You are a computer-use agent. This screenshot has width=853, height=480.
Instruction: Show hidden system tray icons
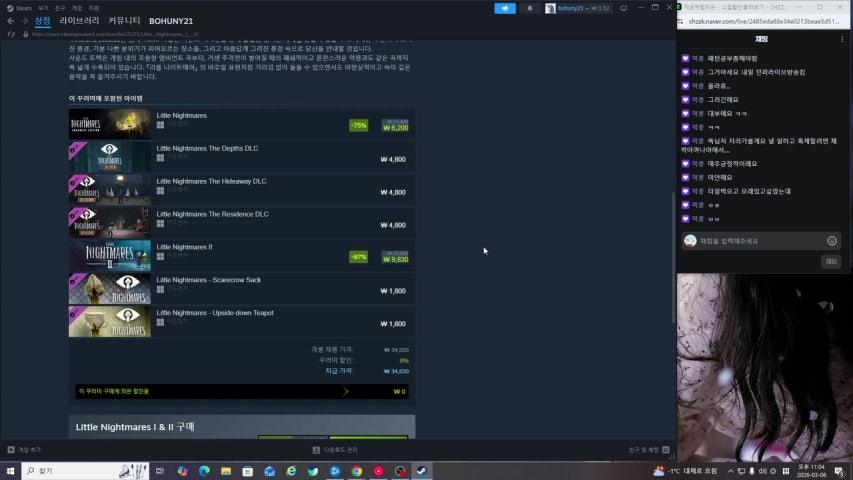click(x=730, y=471)
